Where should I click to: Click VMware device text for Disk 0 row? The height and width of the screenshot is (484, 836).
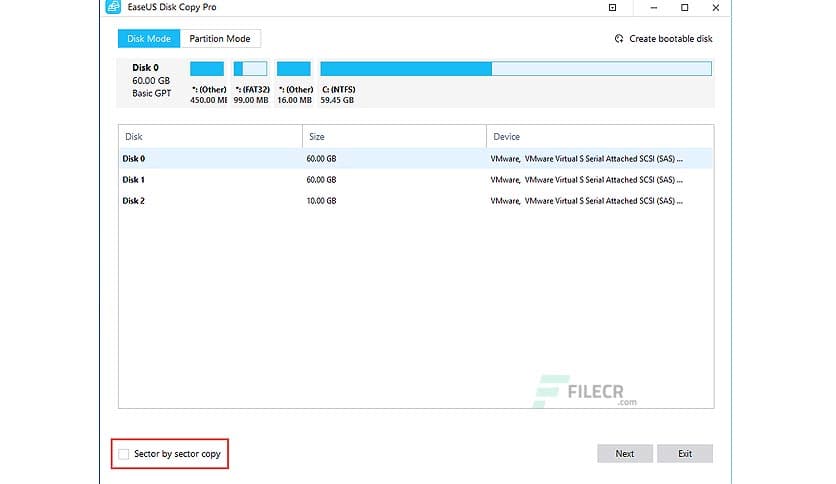[x=586, y=159]
